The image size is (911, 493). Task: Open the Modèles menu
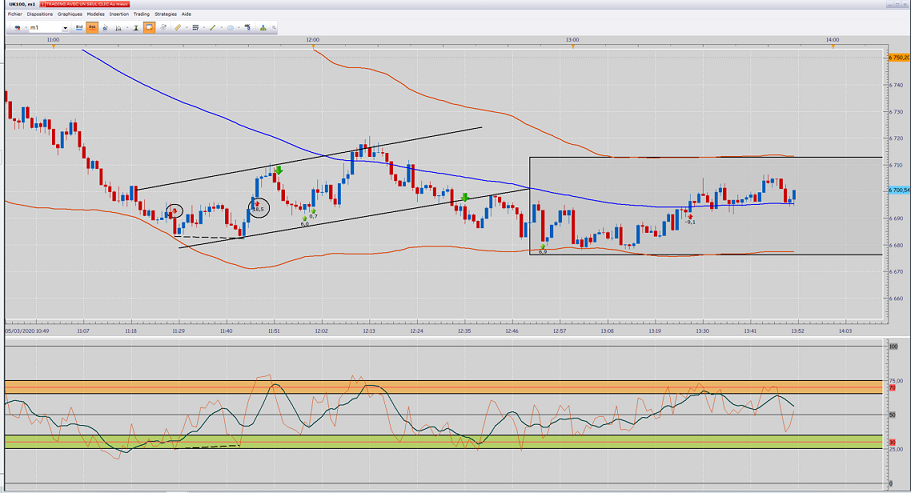pyautogui.click(x=96, y=14)
